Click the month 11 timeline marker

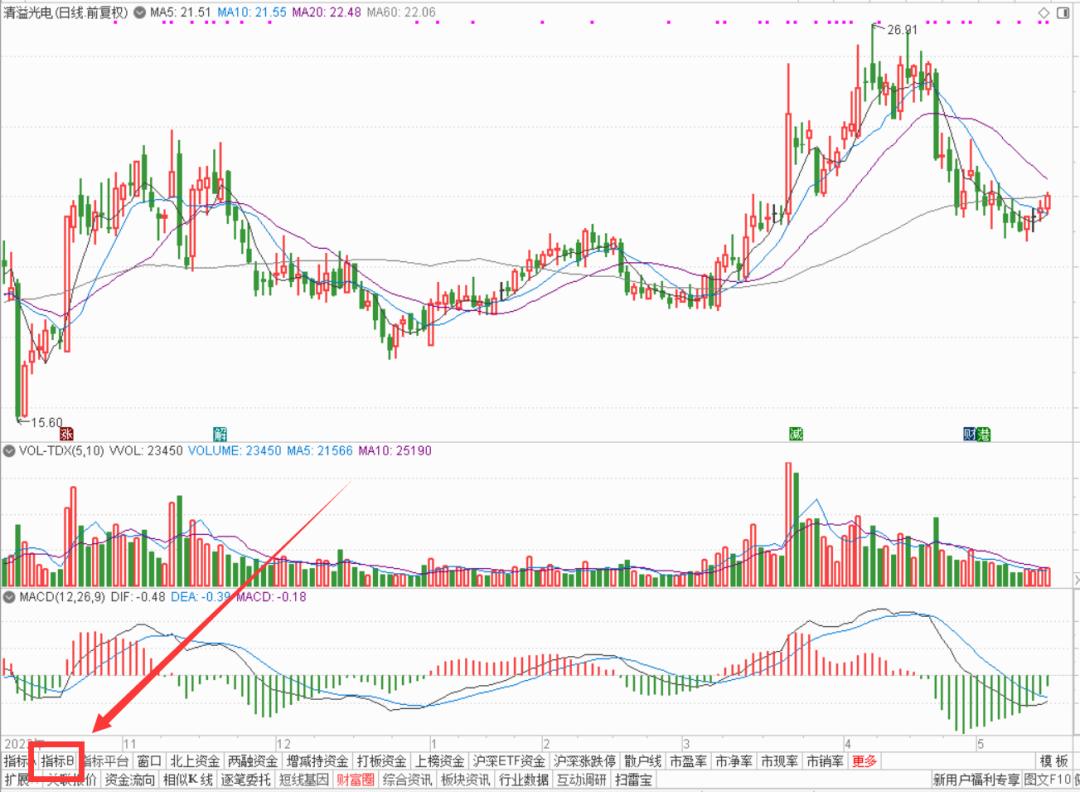pos(129,744)
